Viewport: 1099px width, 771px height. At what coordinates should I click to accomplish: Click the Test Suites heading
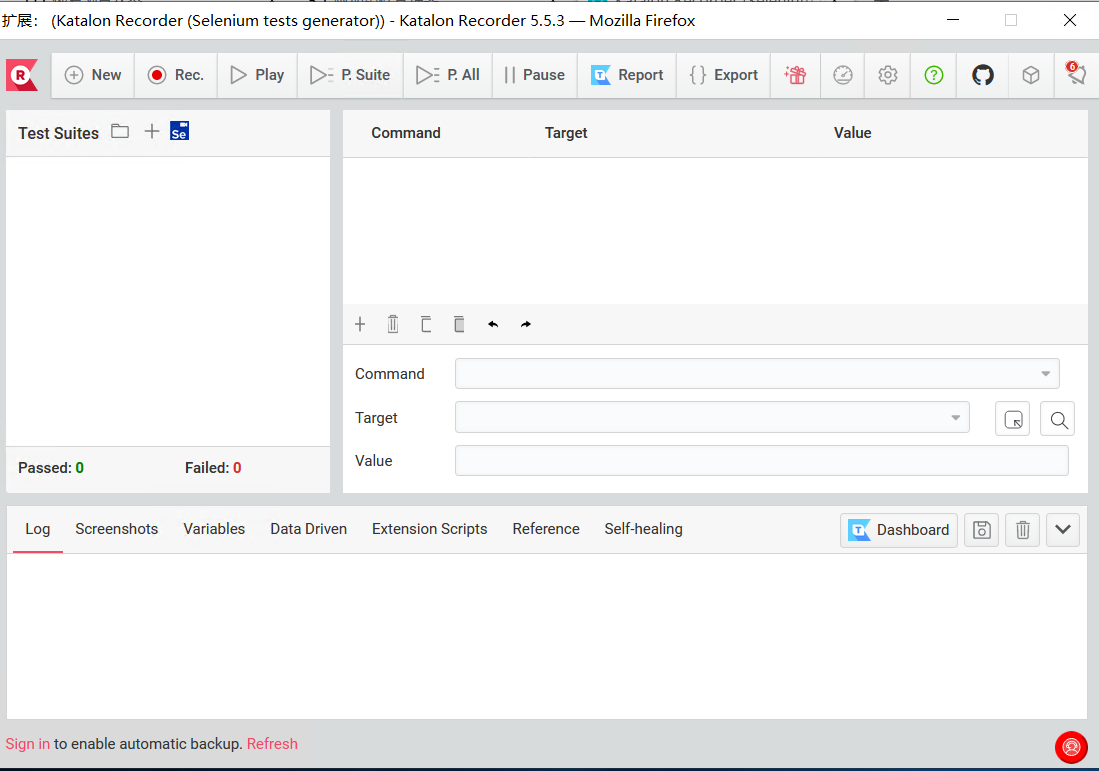point(58,133)
